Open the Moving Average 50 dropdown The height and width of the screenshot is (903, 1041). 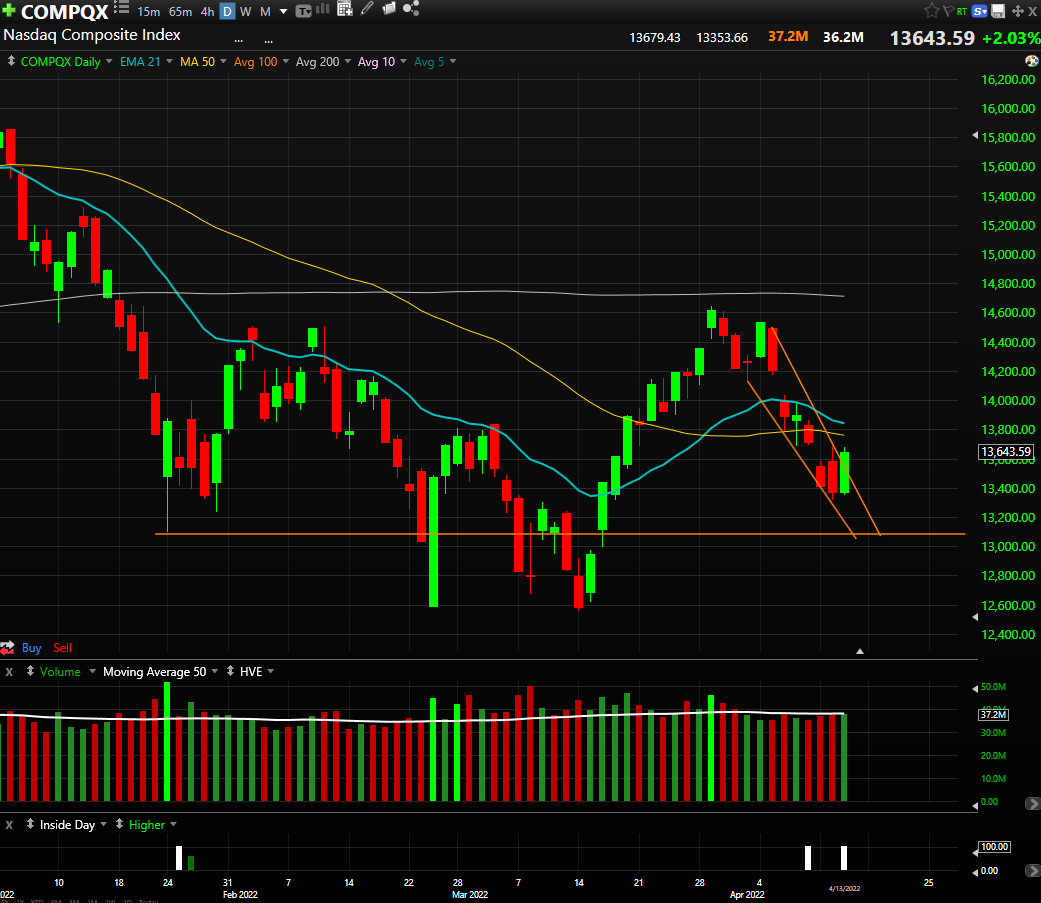[x=215, y=671]
